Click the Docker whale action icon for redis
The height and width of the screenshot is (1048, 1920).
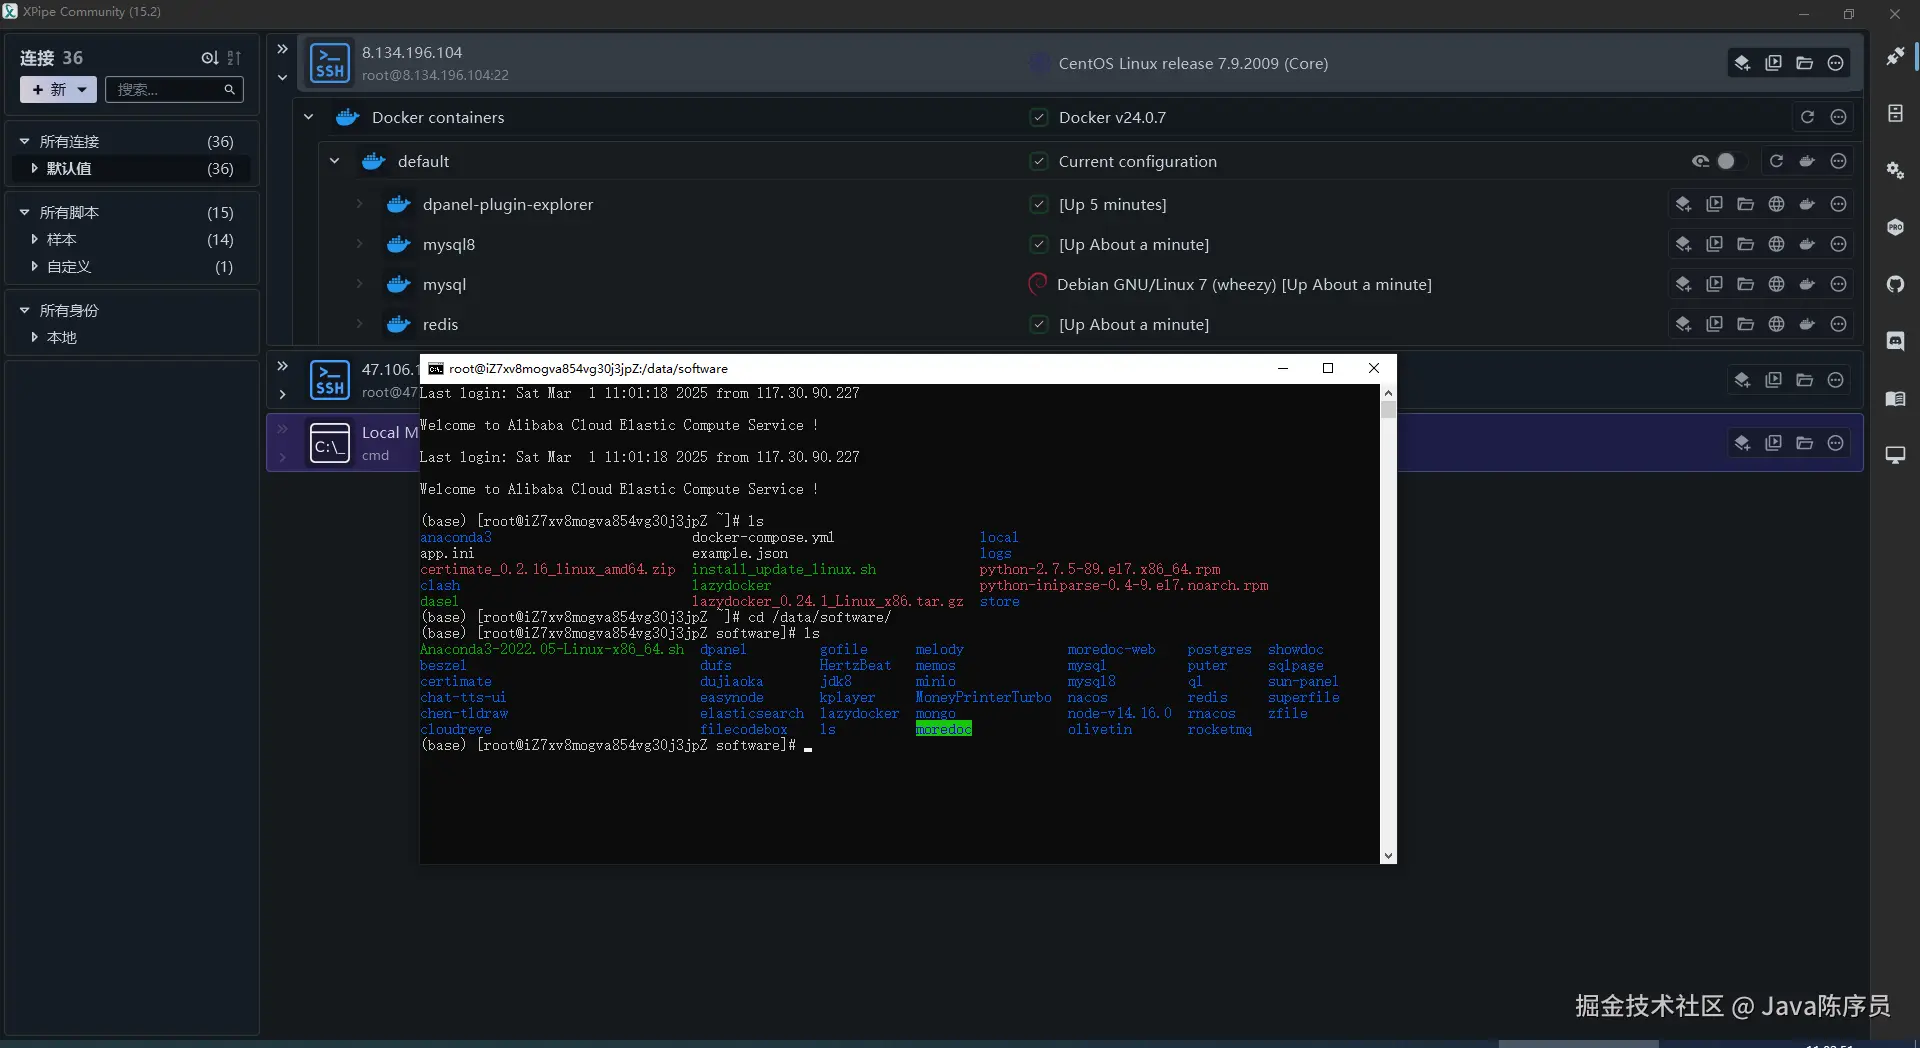[x=1807, y=324]
